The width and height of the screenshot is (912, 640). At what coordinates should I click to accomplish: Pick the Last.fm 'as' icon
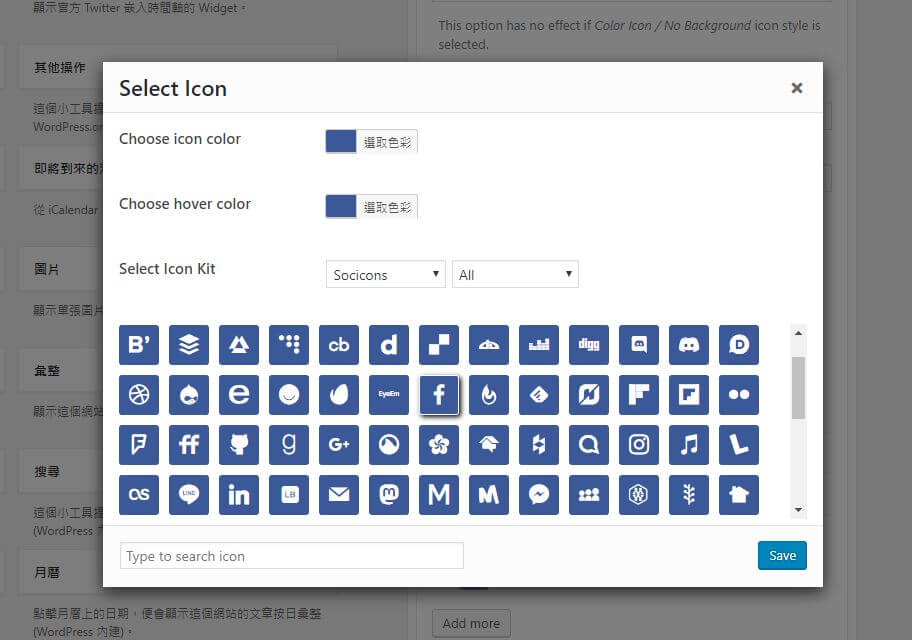click(139, 495)
